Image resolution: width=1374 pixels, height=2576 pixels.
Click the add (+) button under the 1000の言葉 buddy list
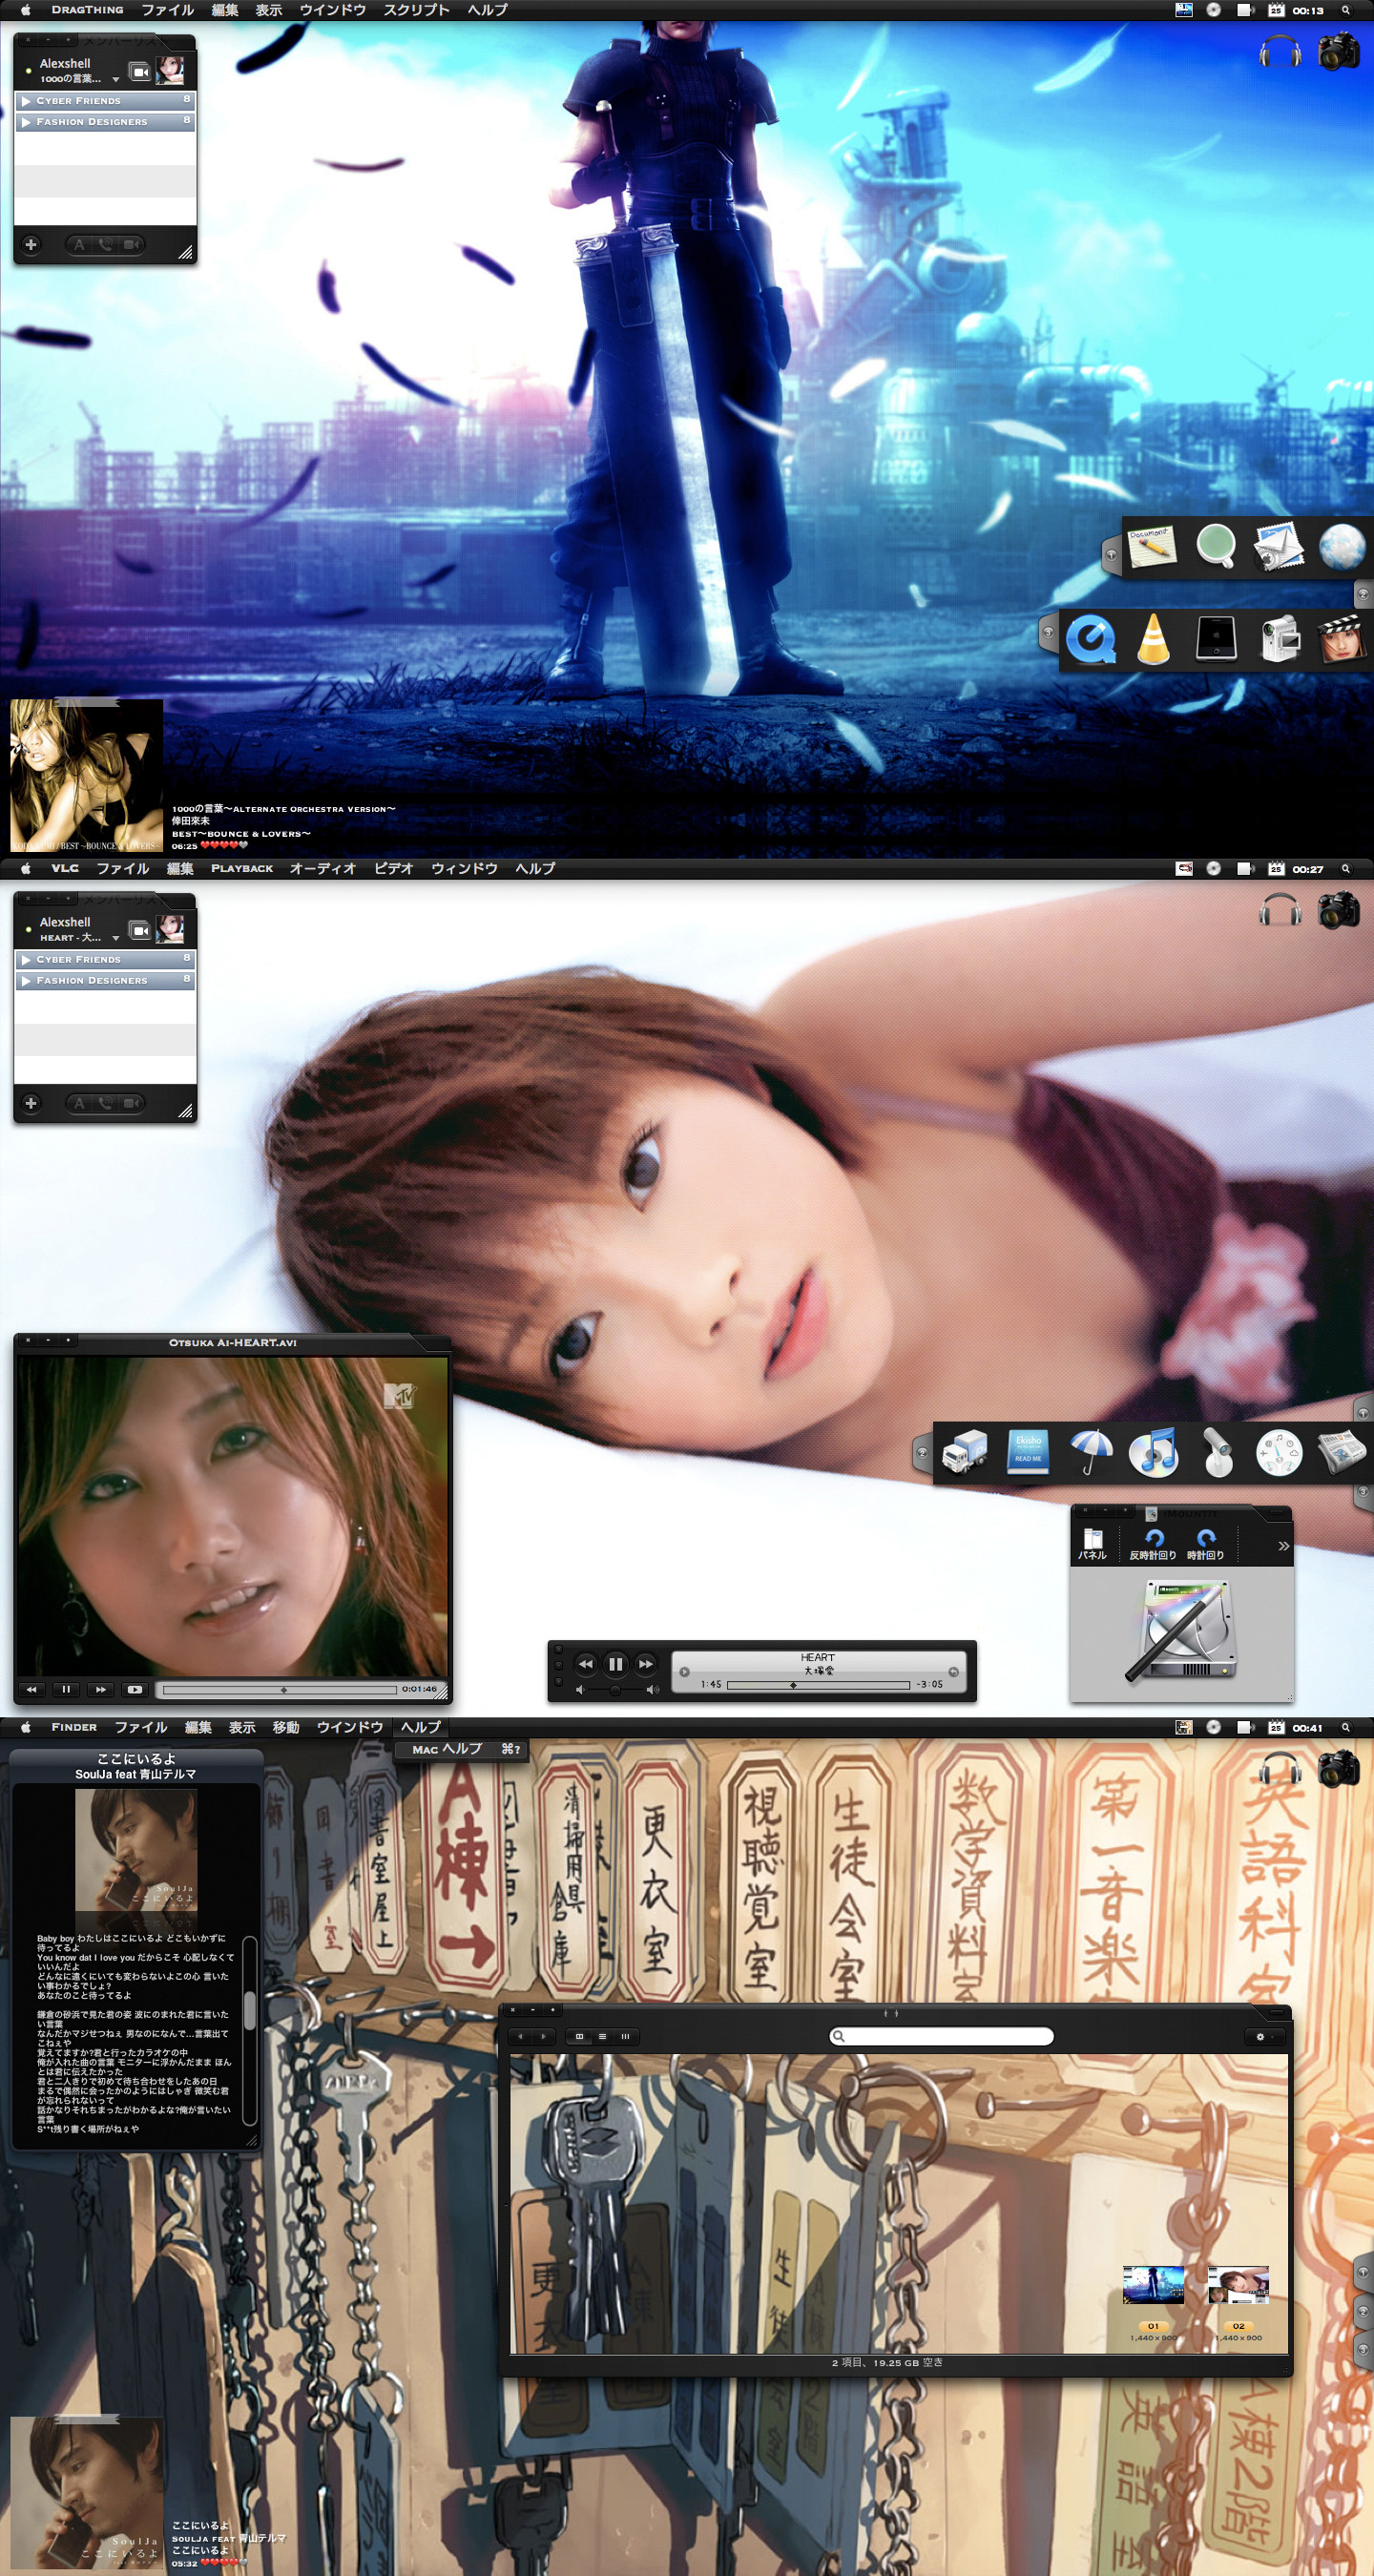(31, 244)
